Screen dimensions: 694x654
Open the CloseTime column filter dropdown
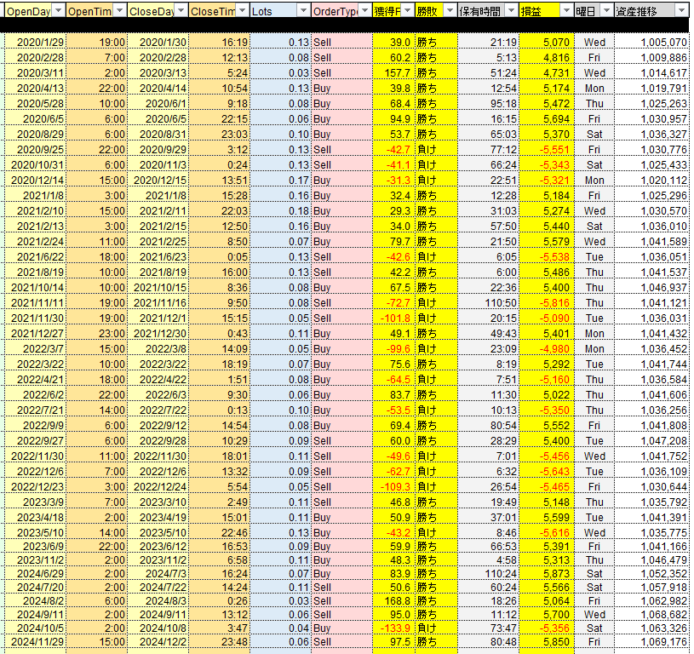(x=243, y=9)
